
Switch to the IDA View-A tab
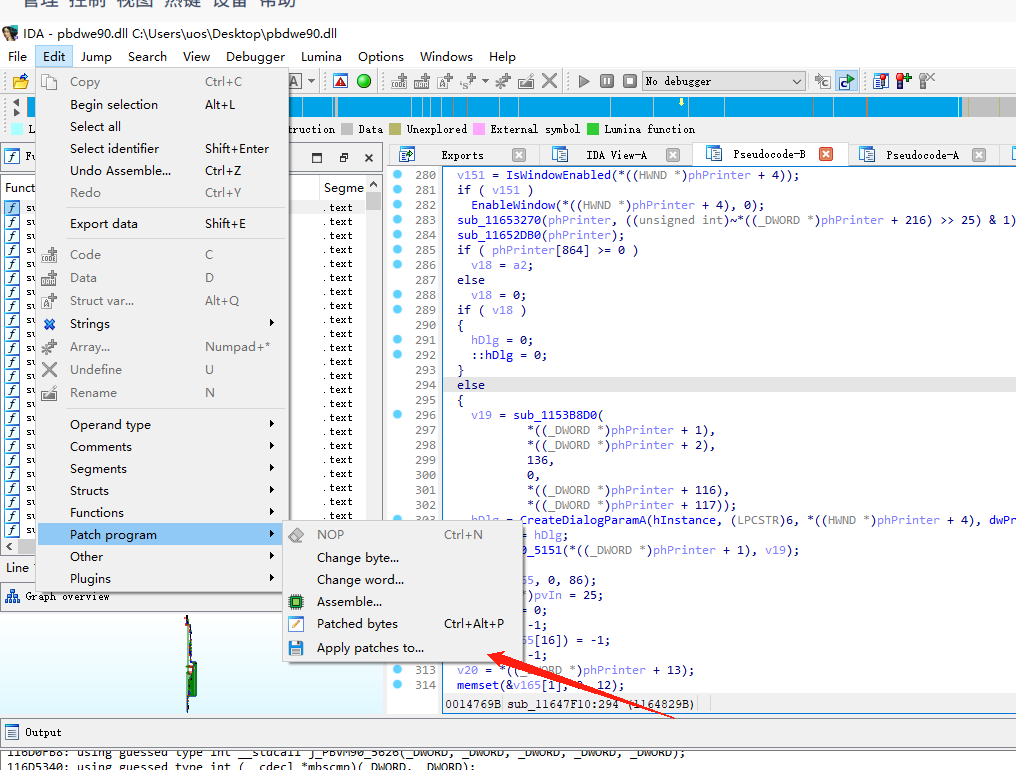tap(616, 155)
